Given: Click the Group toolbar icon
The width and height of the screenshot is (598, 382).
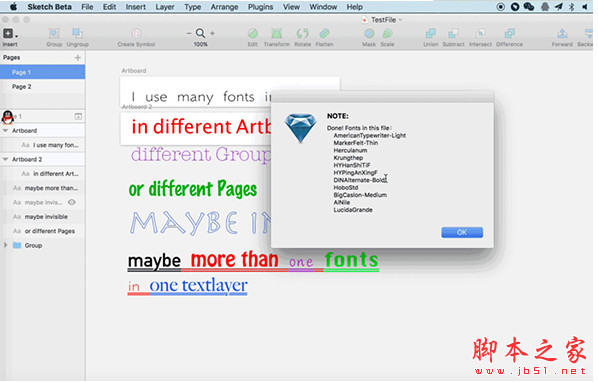Looking at the screenshot, I should tap(54, 34).
